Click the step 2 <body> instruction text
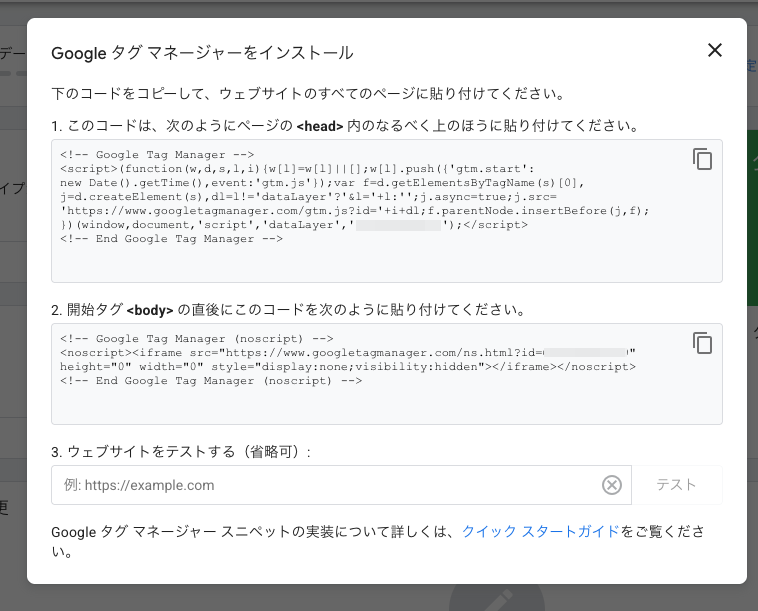758x611 pixels. (288, 310)
